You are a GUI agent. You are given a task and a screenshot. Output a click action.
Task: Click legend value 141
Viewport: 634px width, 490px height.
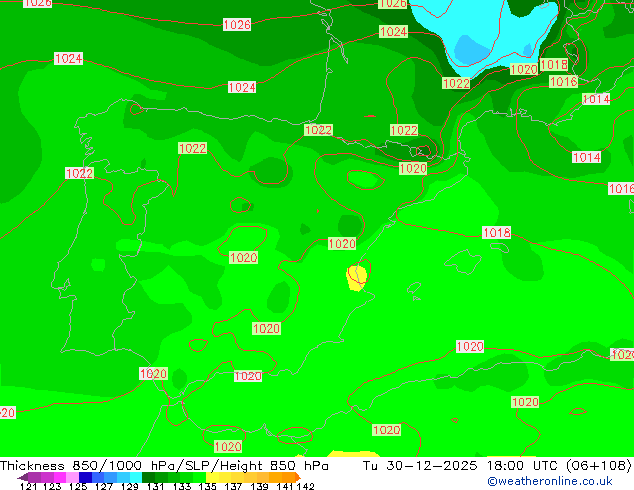click(285, 486)
